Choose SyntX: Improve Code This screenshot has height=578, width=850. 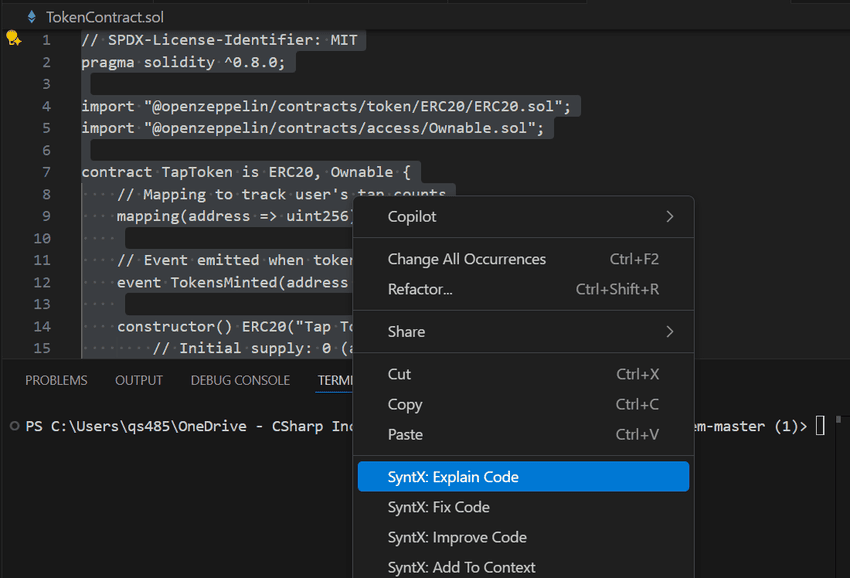tap(456, 537)
